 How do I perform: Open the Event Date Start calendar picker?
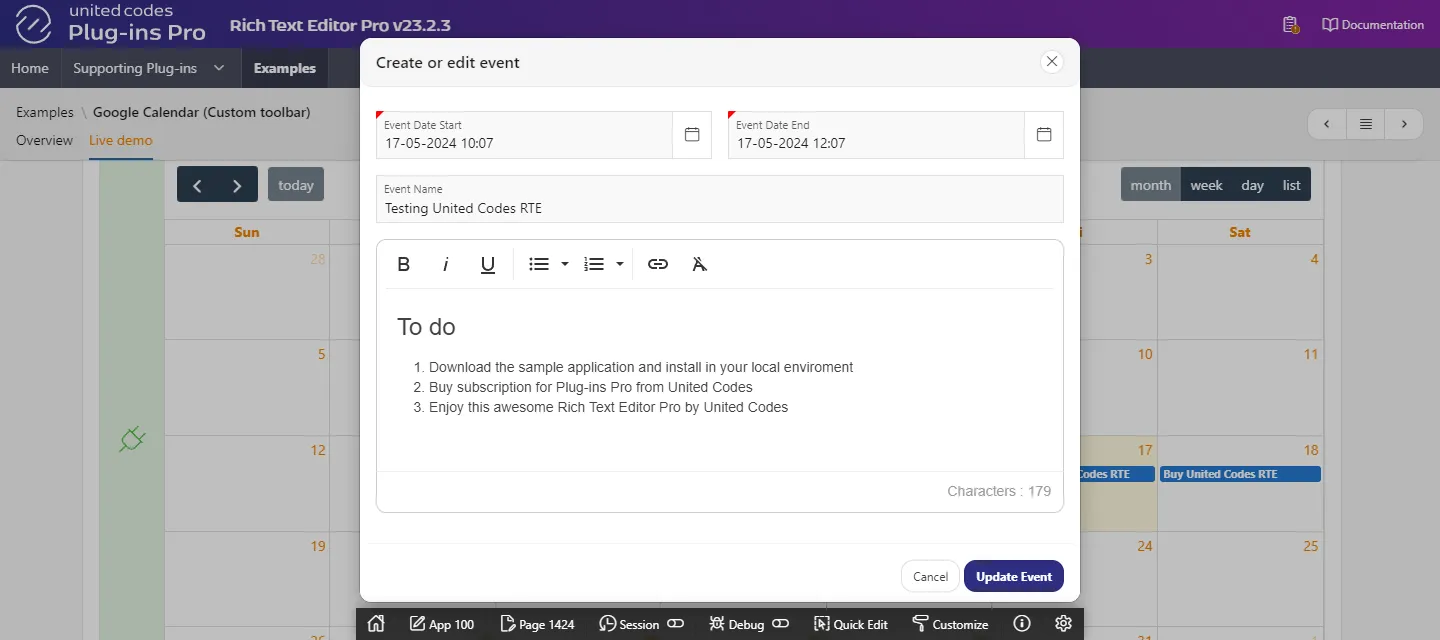(x=692, y=135)
